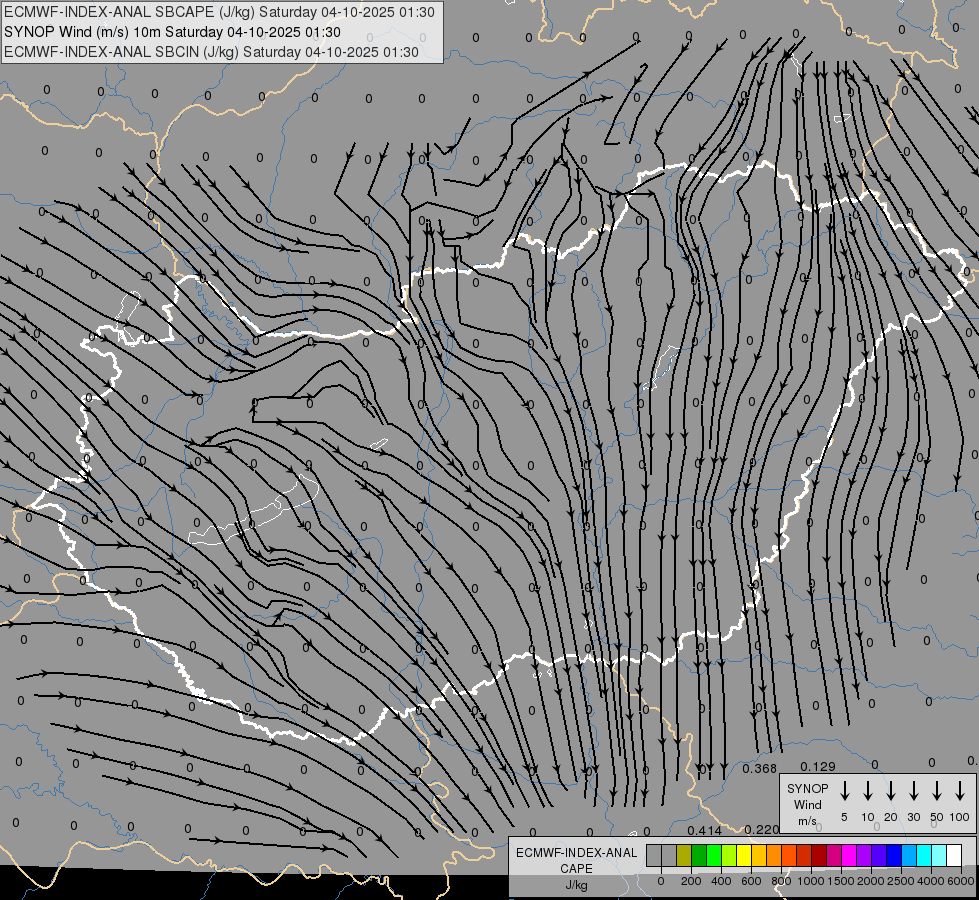The image size is (979, 900).
Task: Select the dark green CAPE legend swatch
Action: [x=699, y=855]
